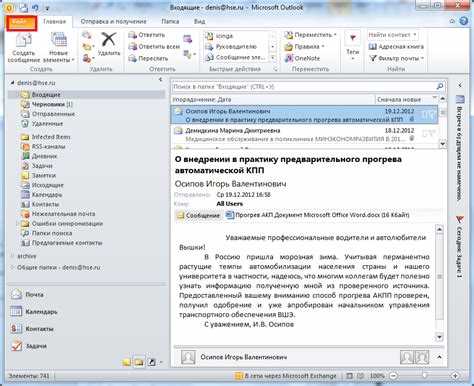474x386 pixels.
Task: Open Фильтр почты dropdown
Action: (396, 58)
